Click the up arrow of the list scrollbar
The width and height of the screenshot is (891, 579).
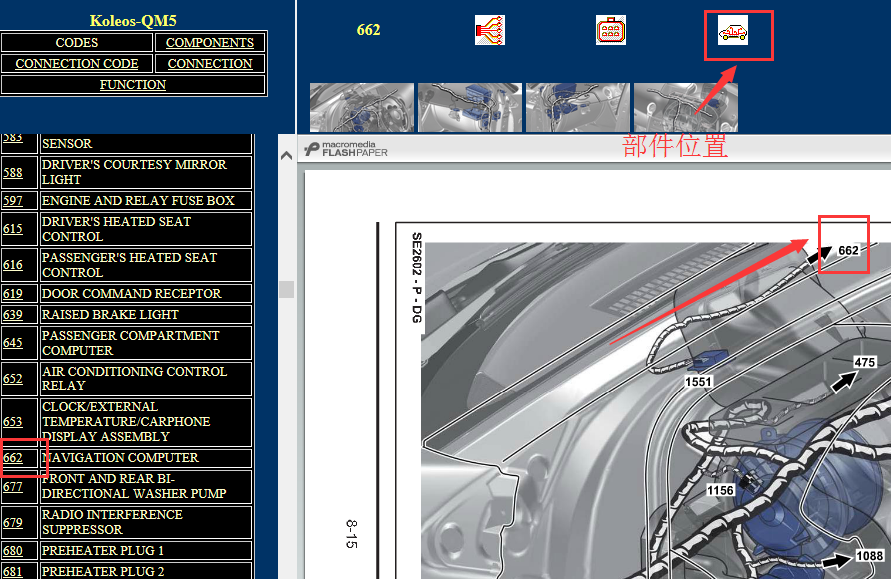click(x=286, y=155)
